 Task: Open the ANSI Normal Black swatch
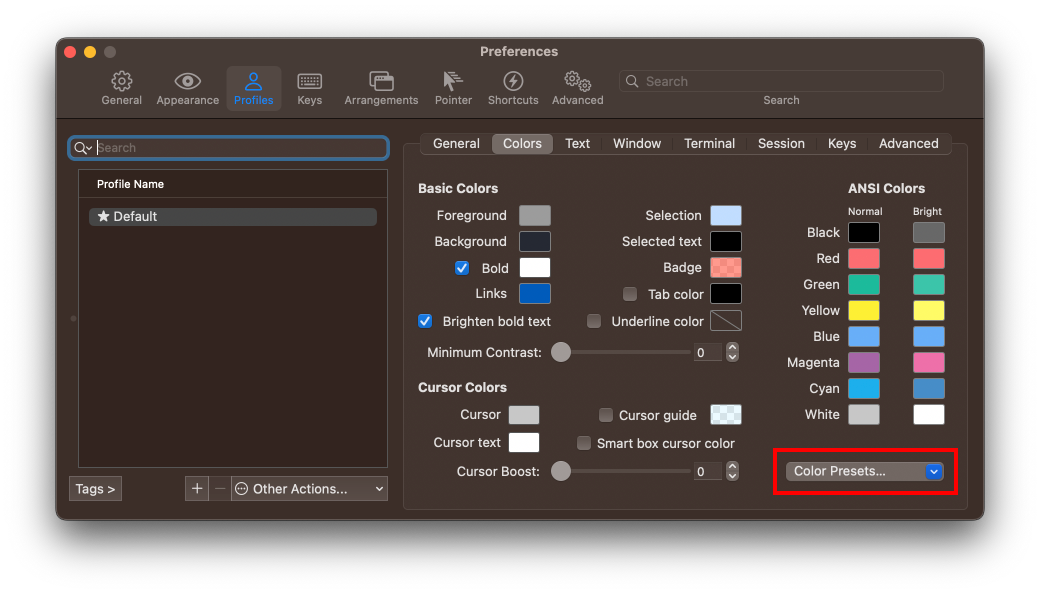pos(864,233)
